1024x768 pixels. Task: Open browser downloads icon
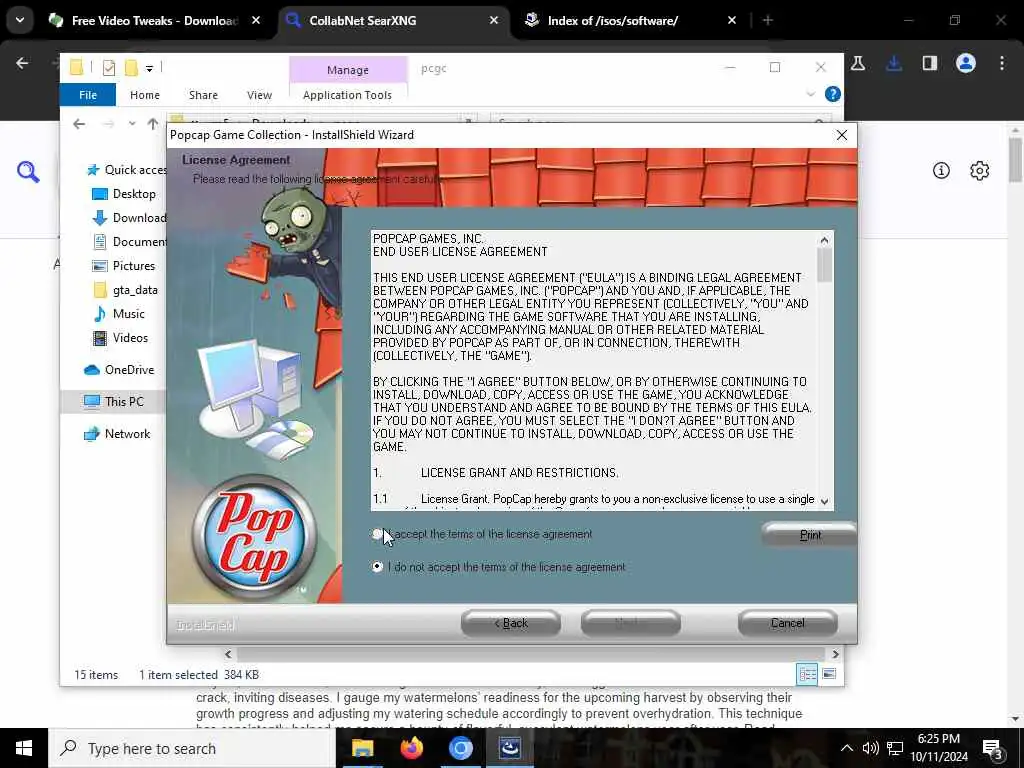click(894, 63)
